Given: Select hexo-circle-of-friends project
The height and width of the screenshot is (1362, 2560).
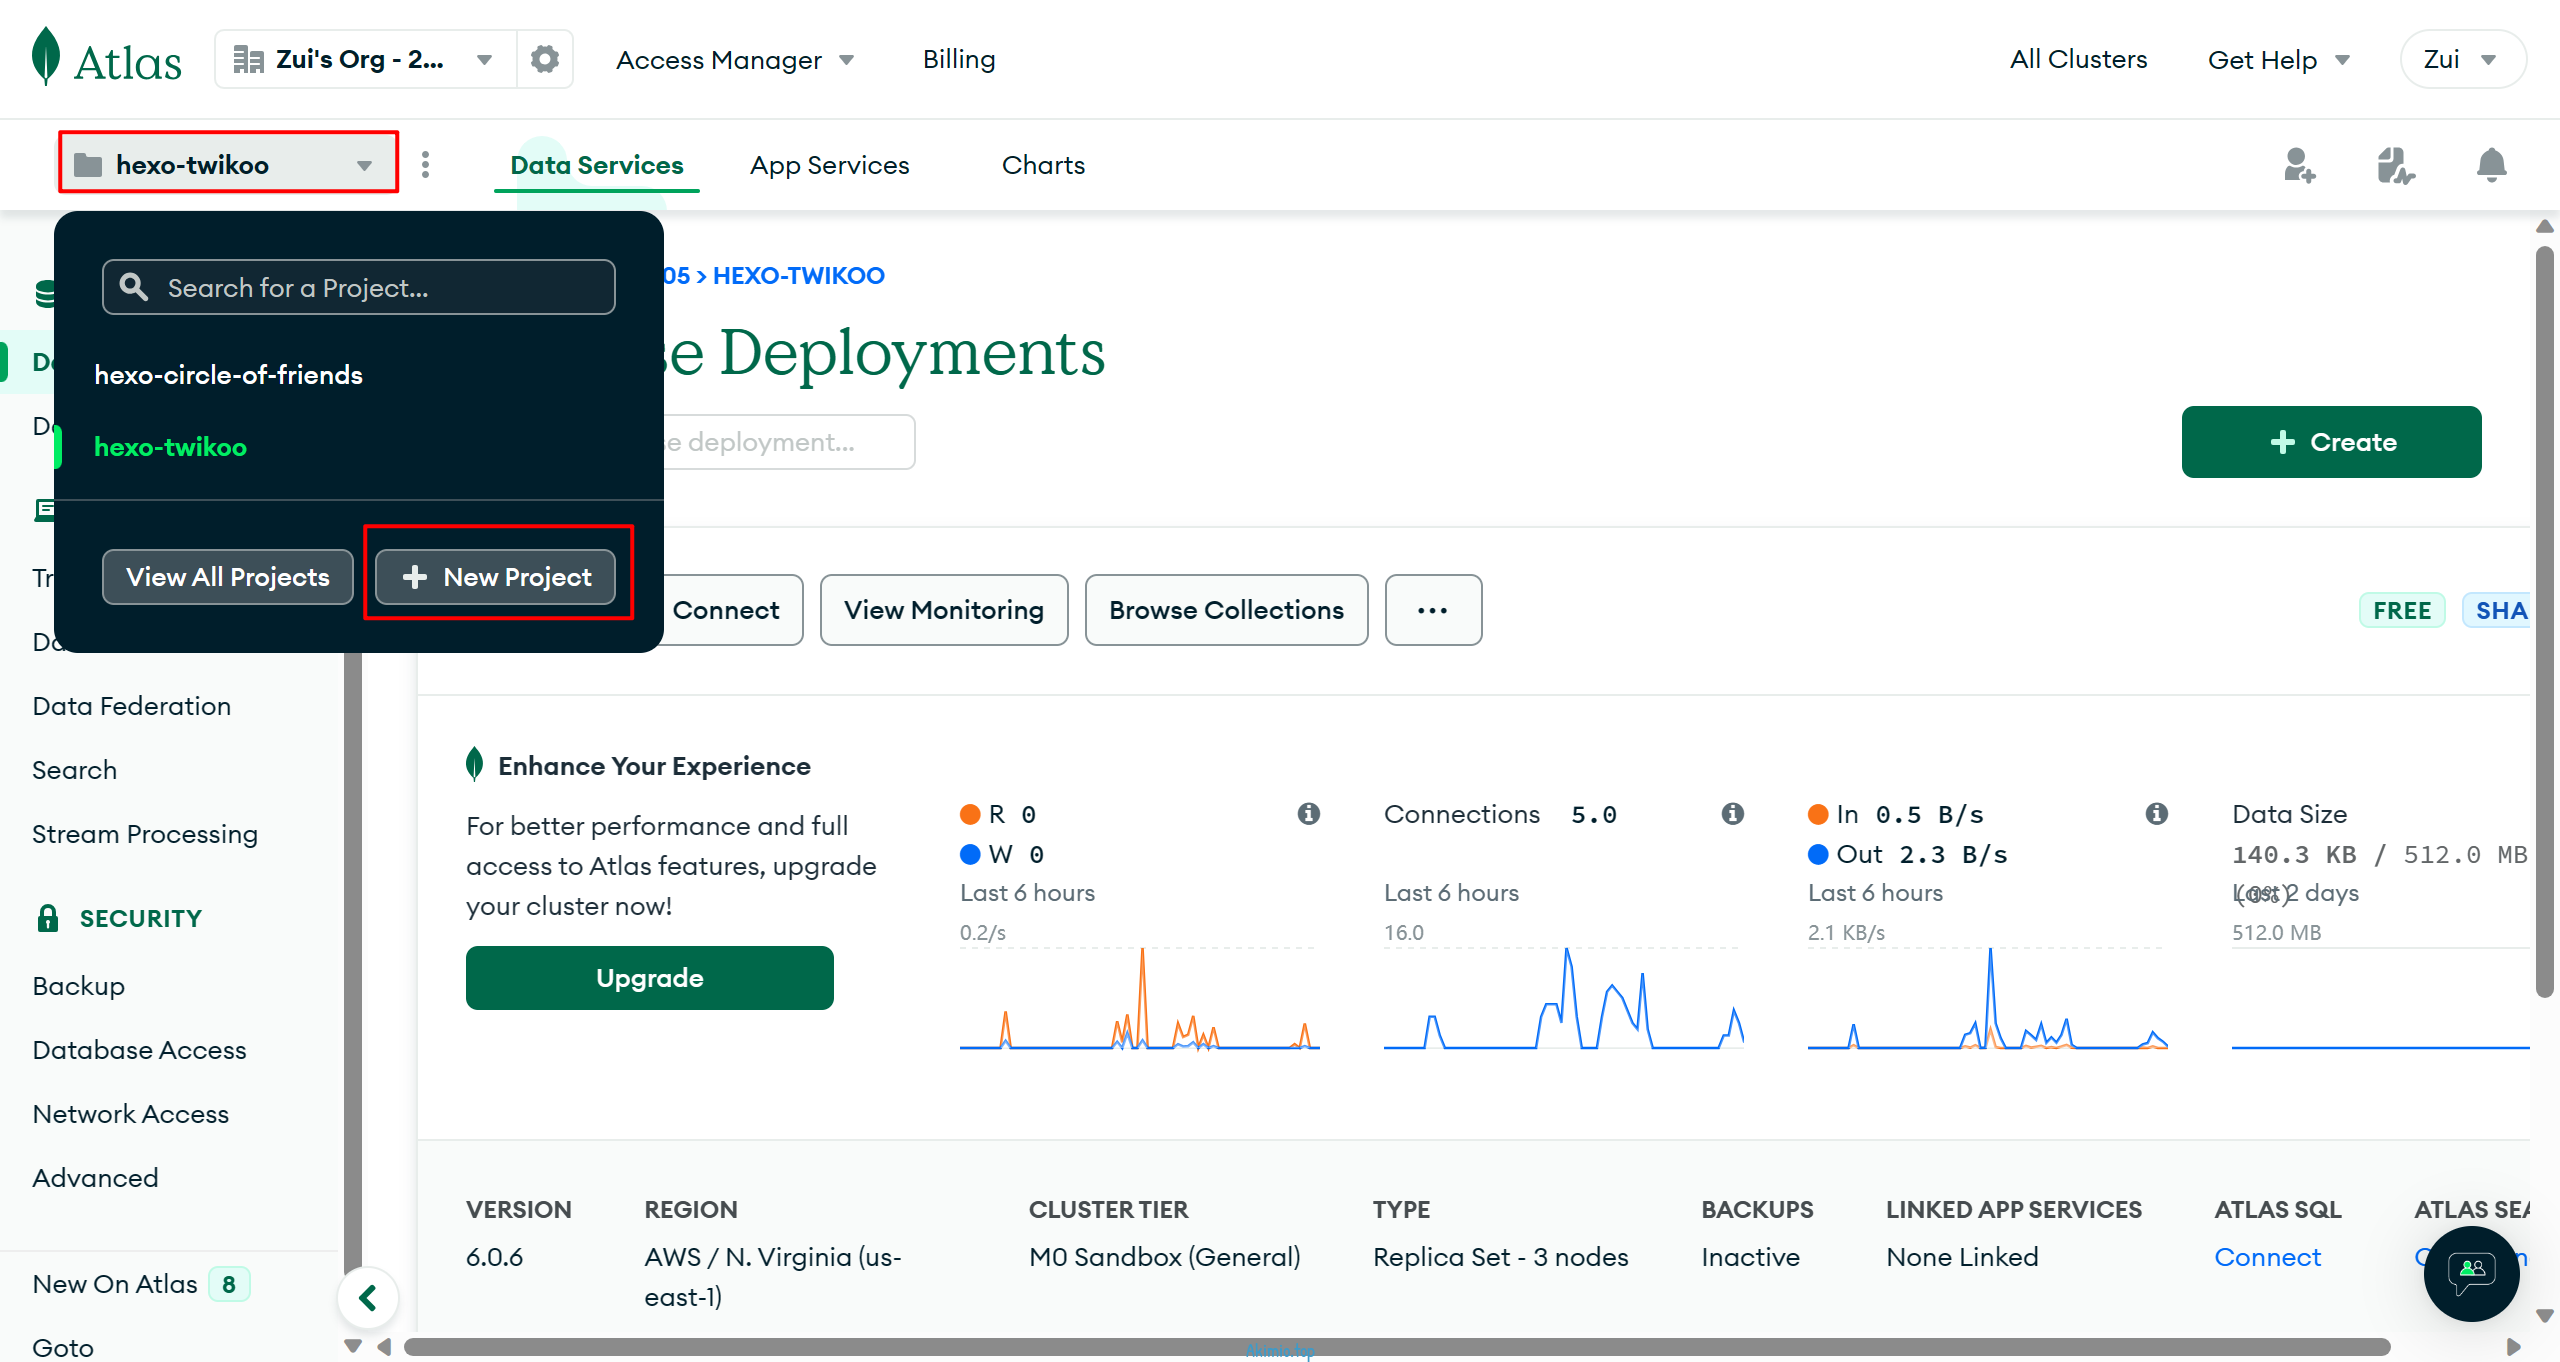Looking at the screenshot, I should [228, 375].
